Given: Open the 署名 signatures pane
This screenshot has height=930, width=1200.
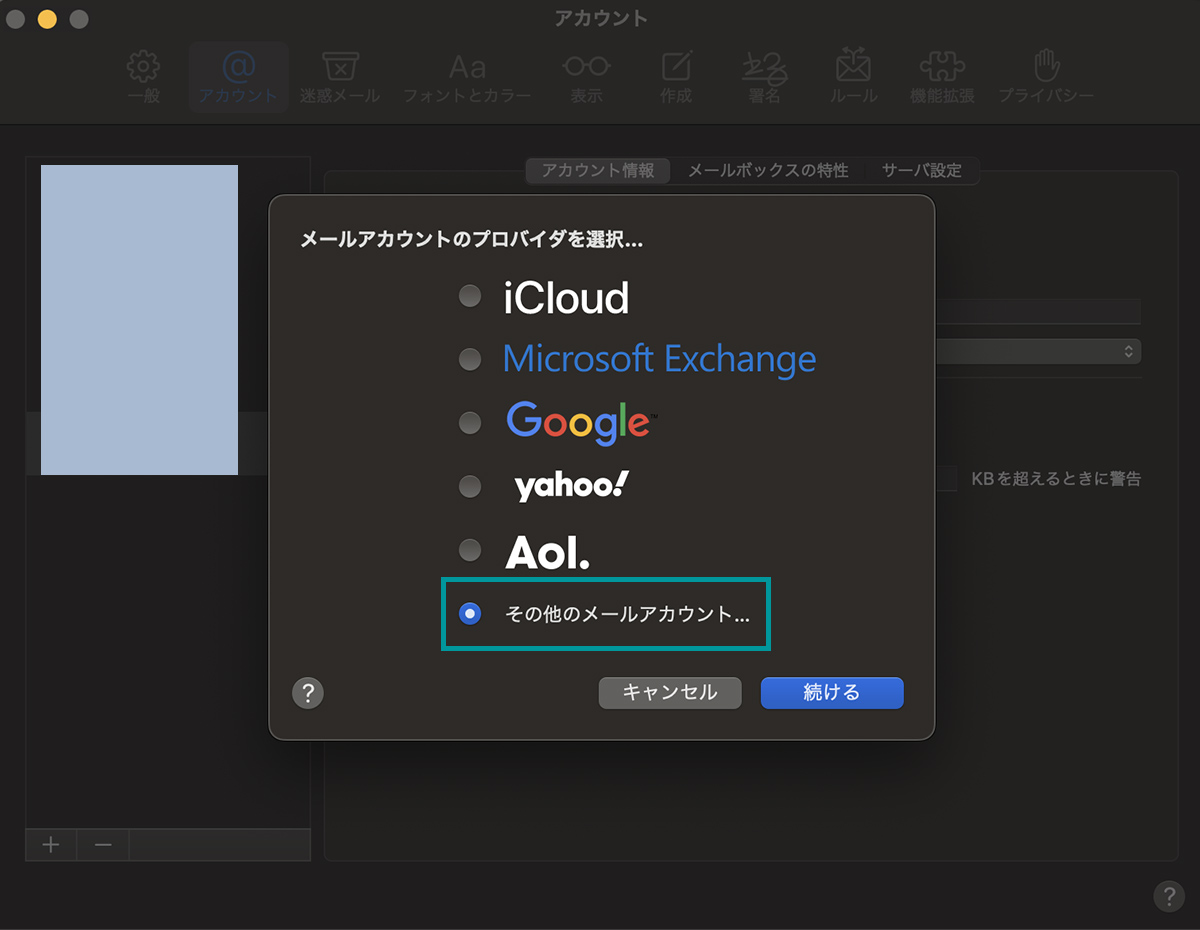Looking at the screenshot, I should click(765, 78).
